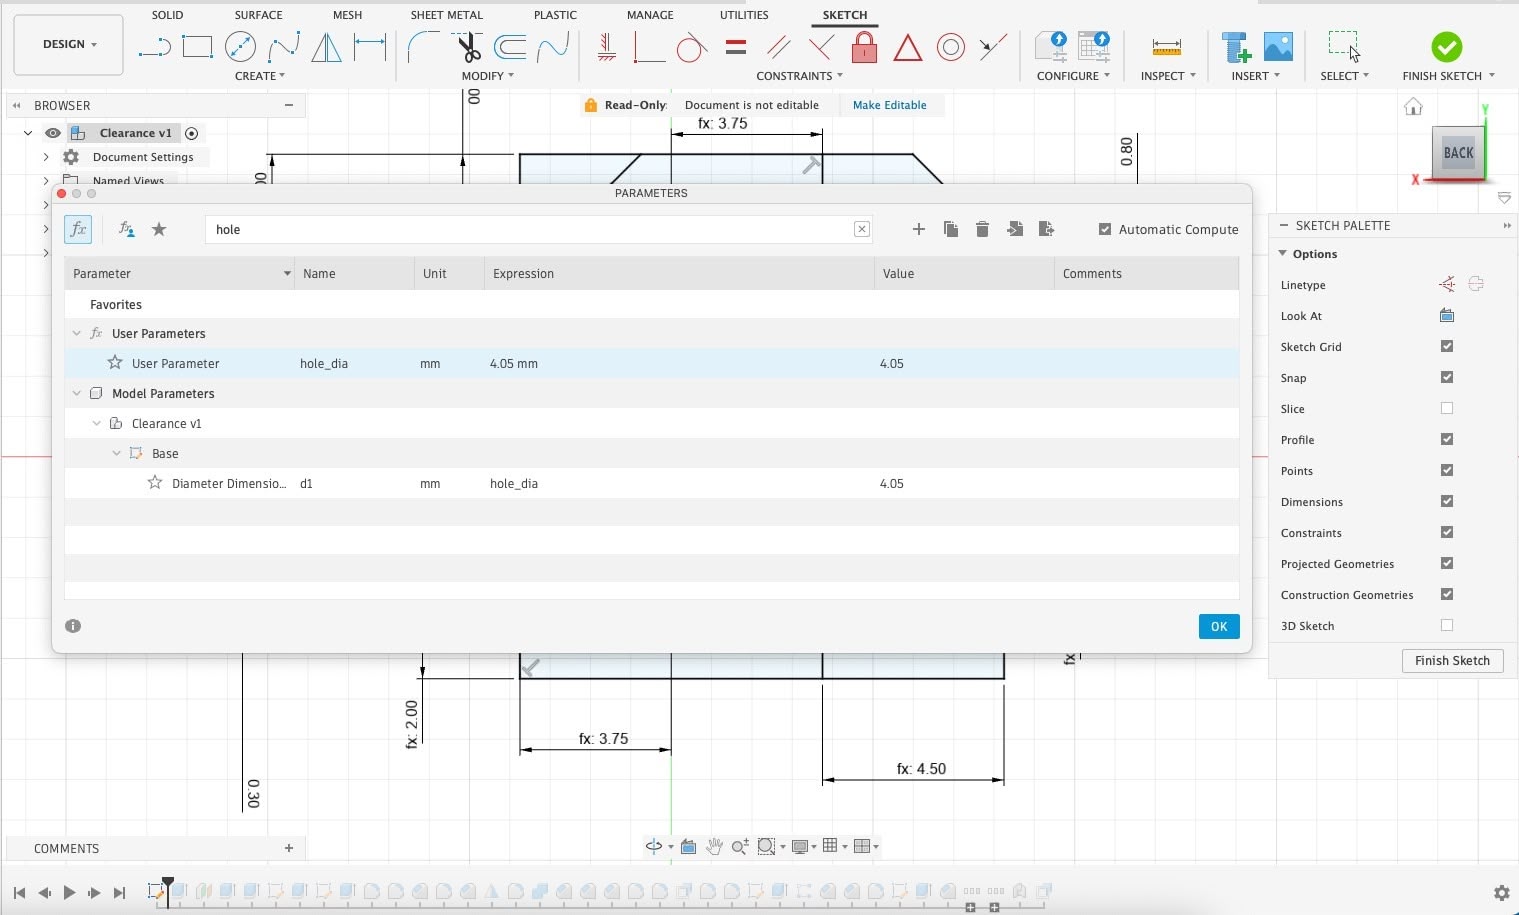Apply the Midpoint triangle constraint

pyautogui.click(x=907, y=47)
